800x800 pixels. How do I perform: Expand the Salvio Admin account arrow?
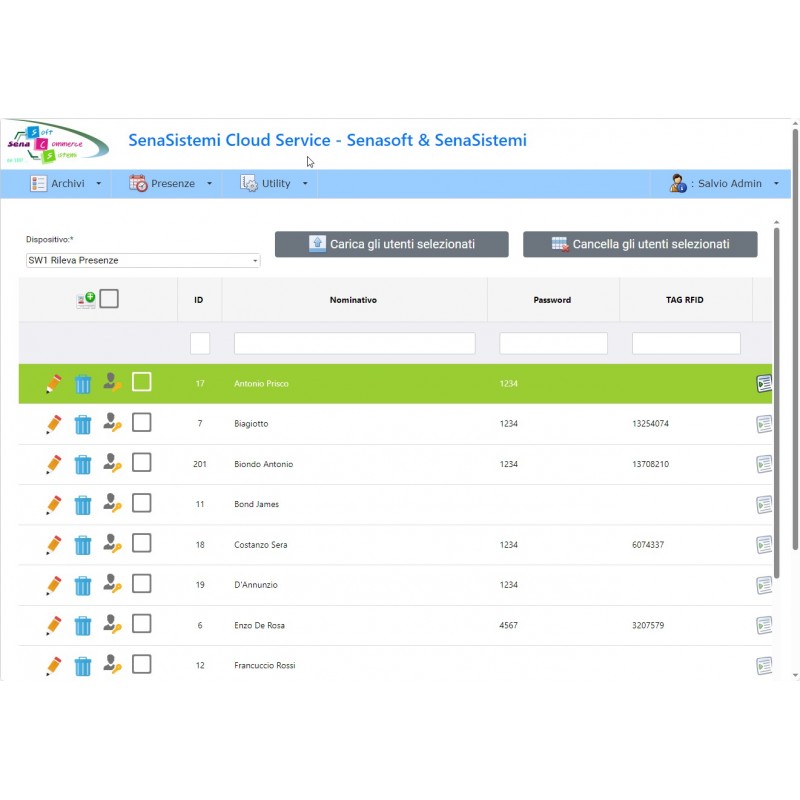776,184
